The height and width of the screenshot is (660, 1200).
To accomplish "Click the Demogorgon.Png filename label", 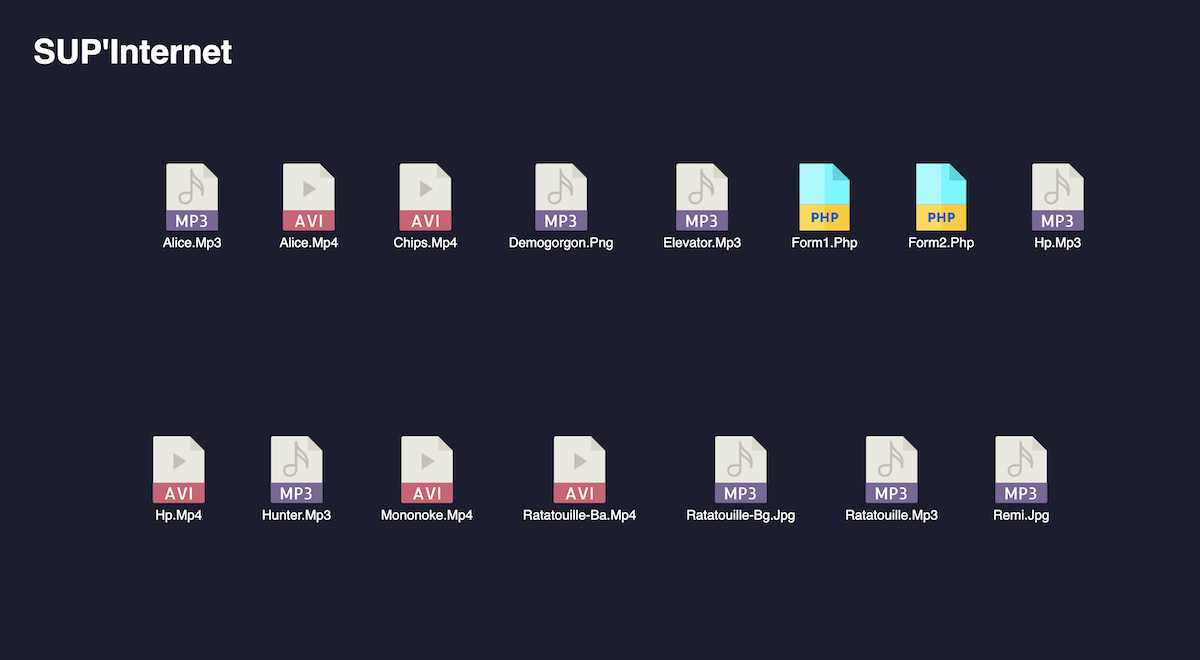I will pos(561,243).
